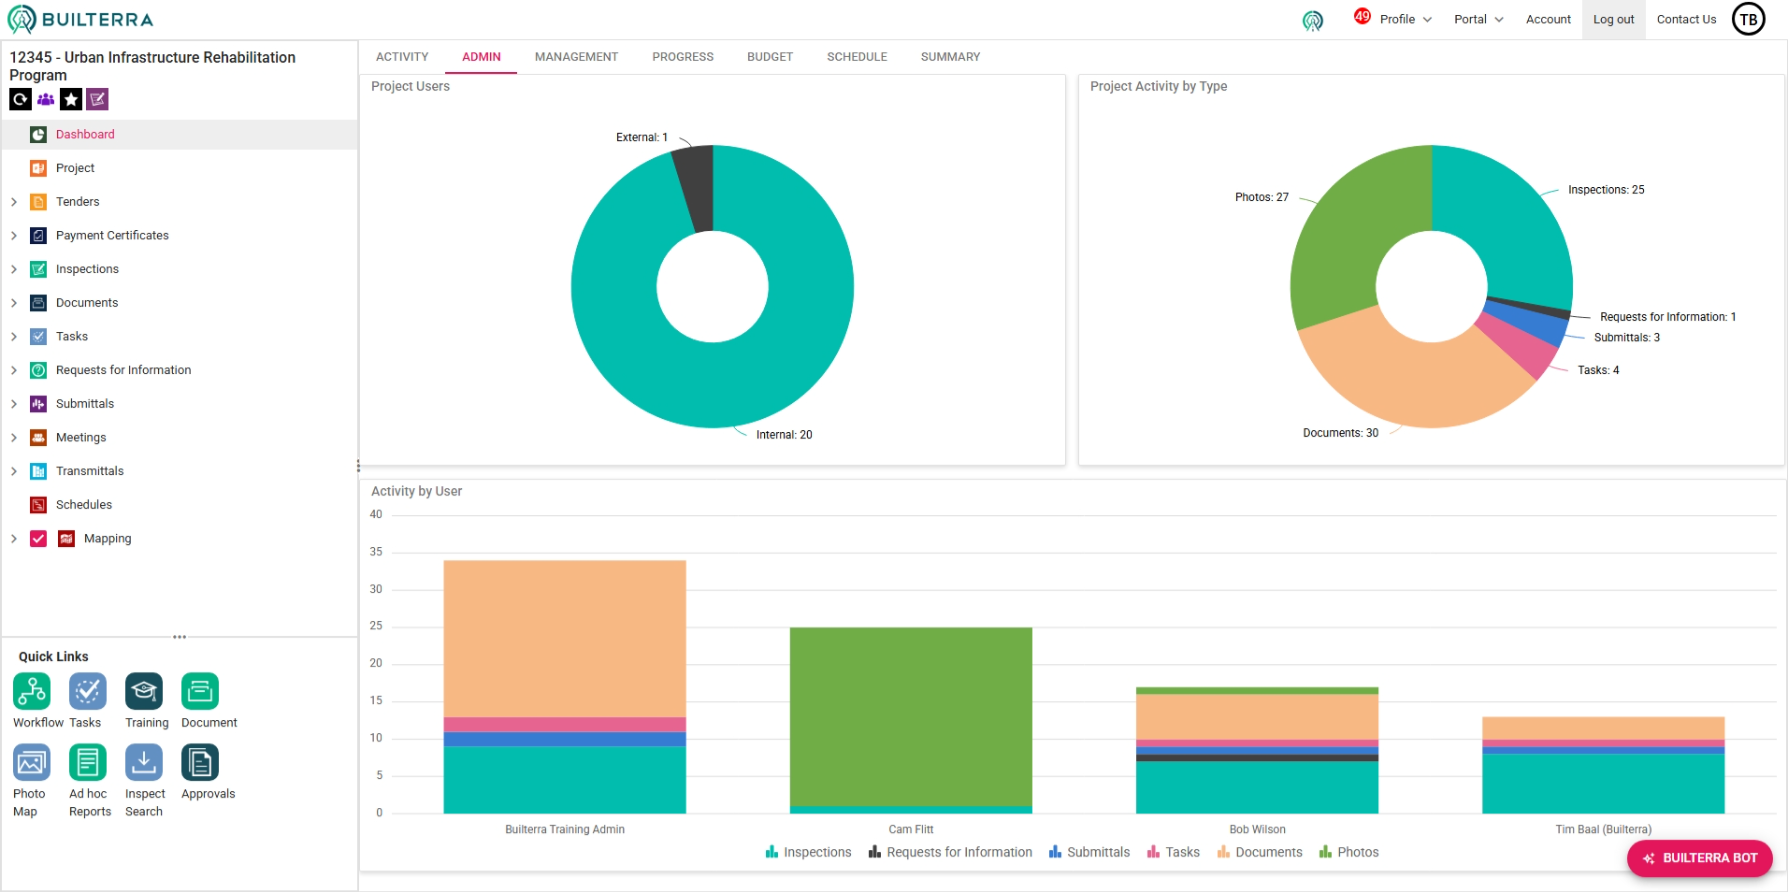Image resolution: width=1788 pixels, height=892 pixels.
Task: Open the notifications badge showing 49
Action: tap(1362, 16)
